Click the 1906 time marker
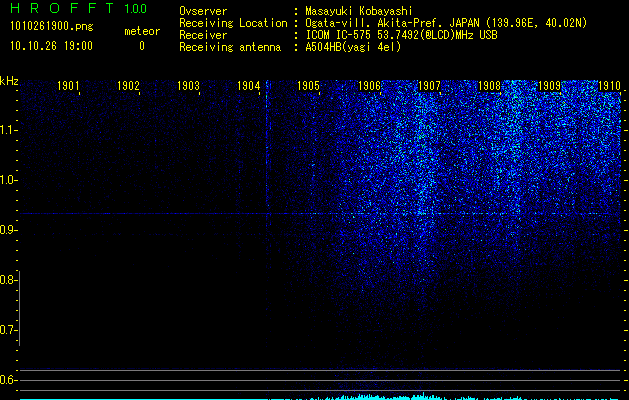Viewport: 629px width, 400px height. 369,86
